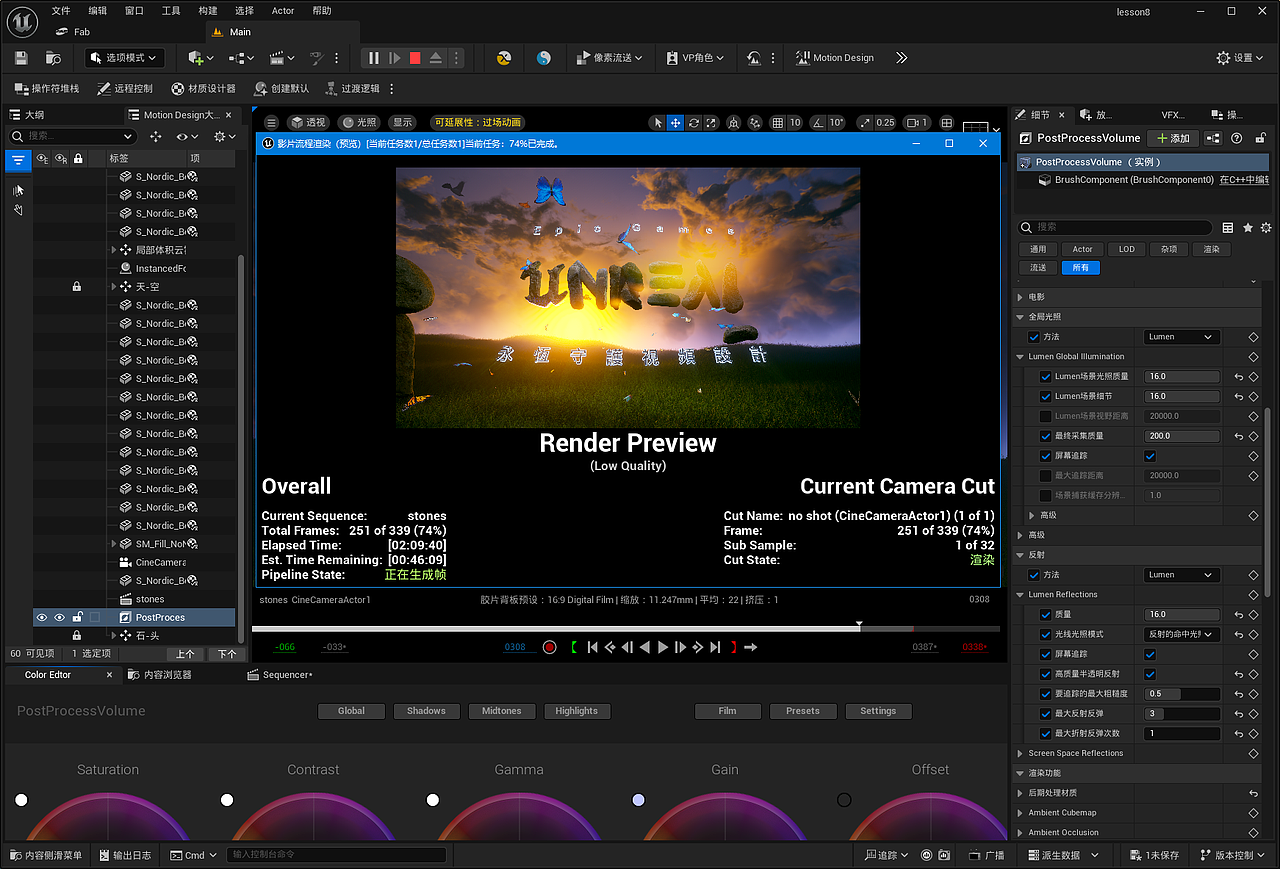Activate the Translate move gizmo tool
The height and width of the screenshot is (869, 1280).
[x=675, y=123]
